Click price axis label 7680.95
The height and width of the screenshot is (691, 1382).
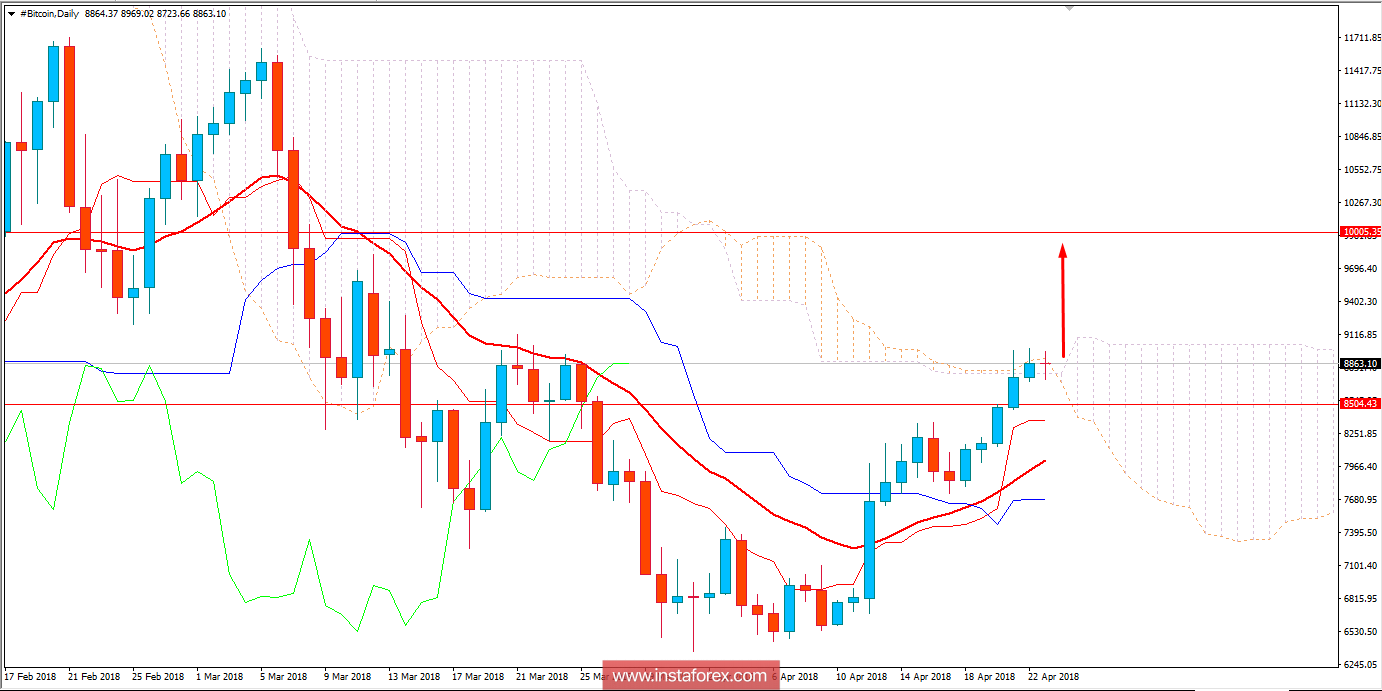(1363, 500)
